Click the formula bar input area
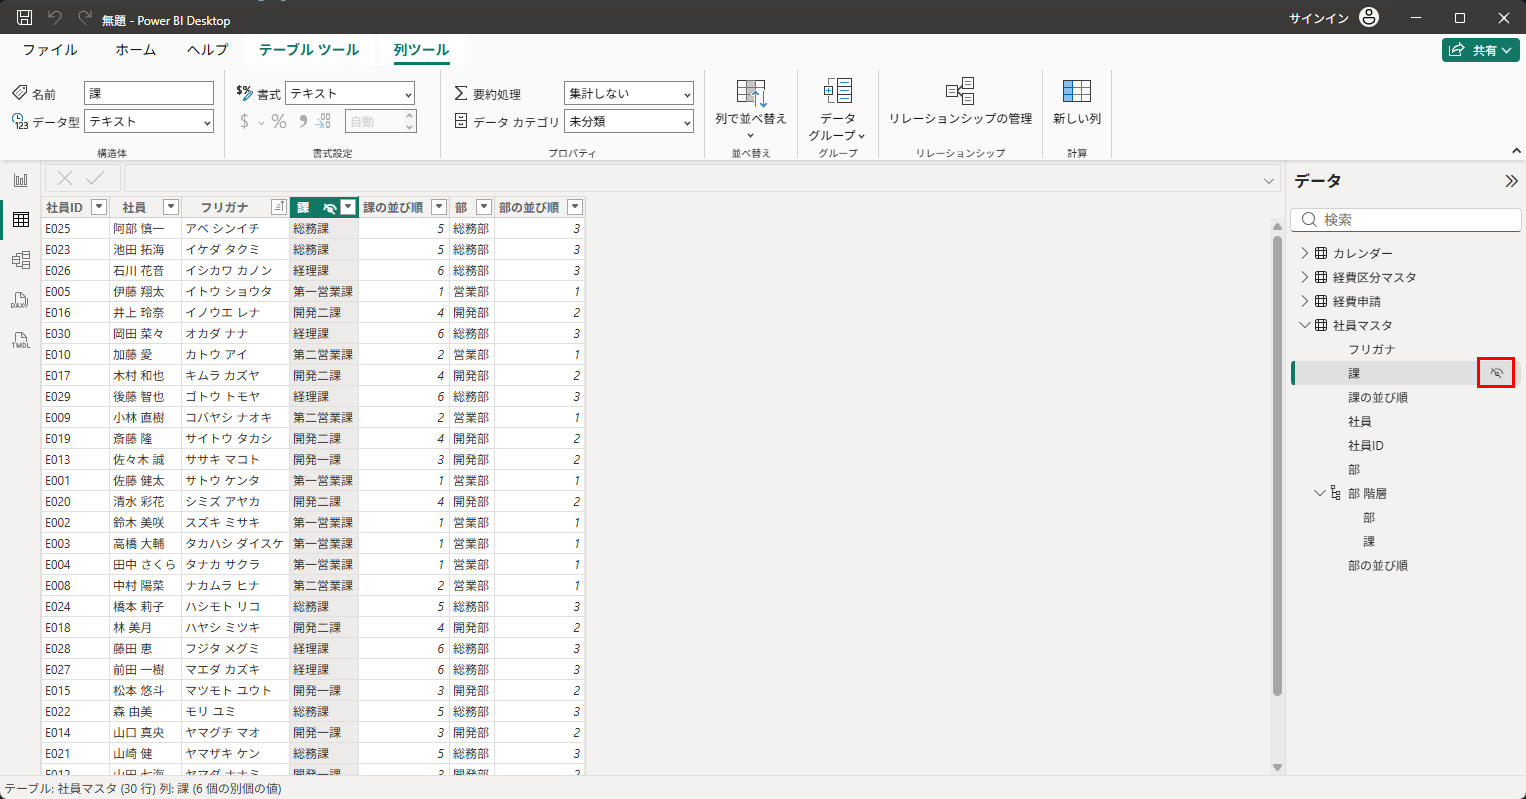Viewport: 1526px width, 799px height. (x=690, y=180)
